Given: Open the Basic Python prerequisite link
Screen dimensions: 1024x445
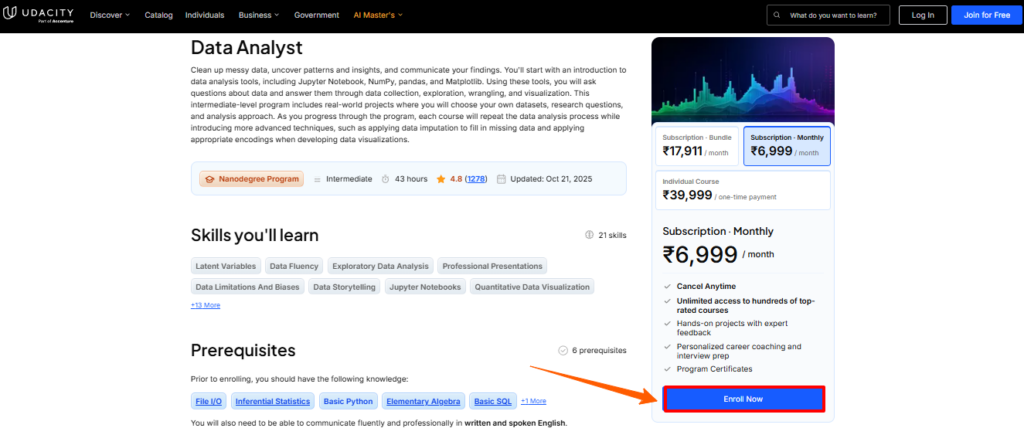Looking at the screenshot, I should click(x=349, y=401).
